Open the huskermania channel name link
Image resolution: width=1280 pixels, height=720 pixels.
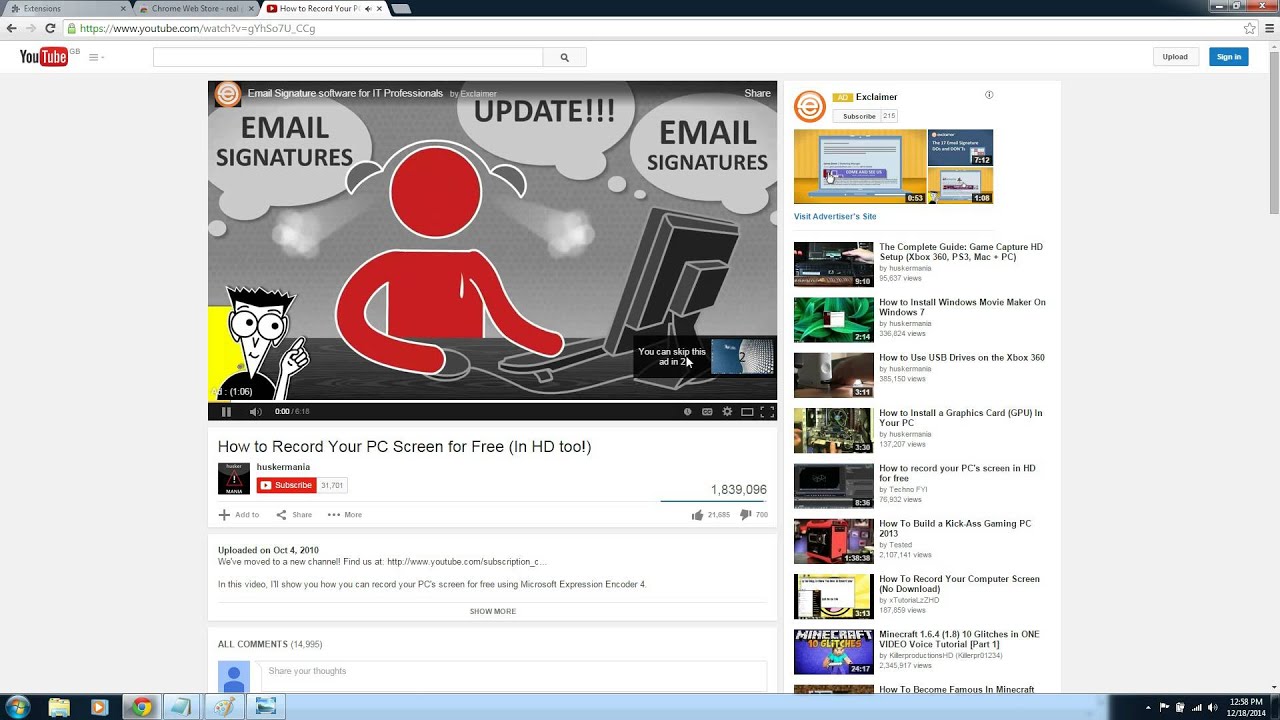(x=283, y=467)
